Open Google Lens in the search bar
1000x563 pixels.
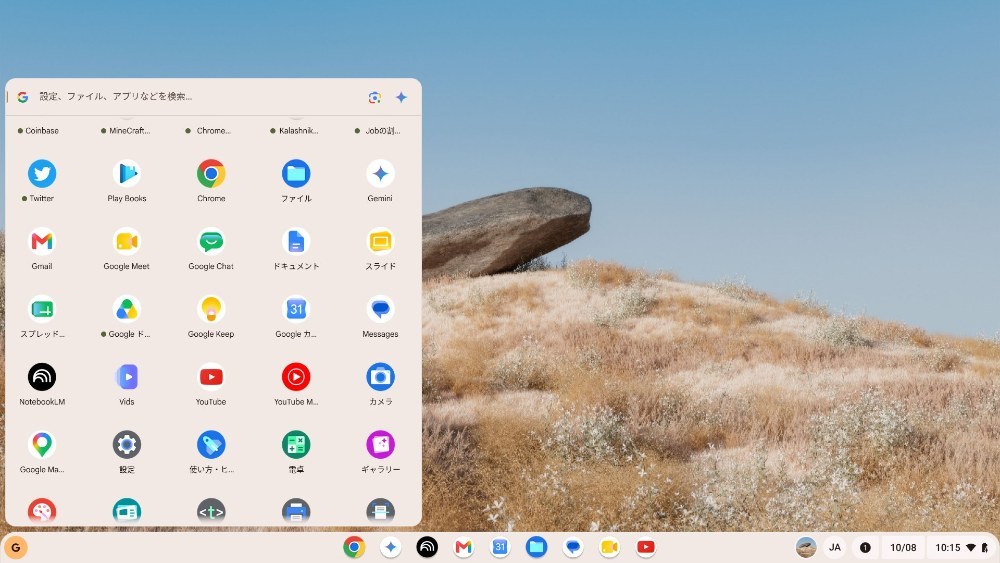point(374,97)
